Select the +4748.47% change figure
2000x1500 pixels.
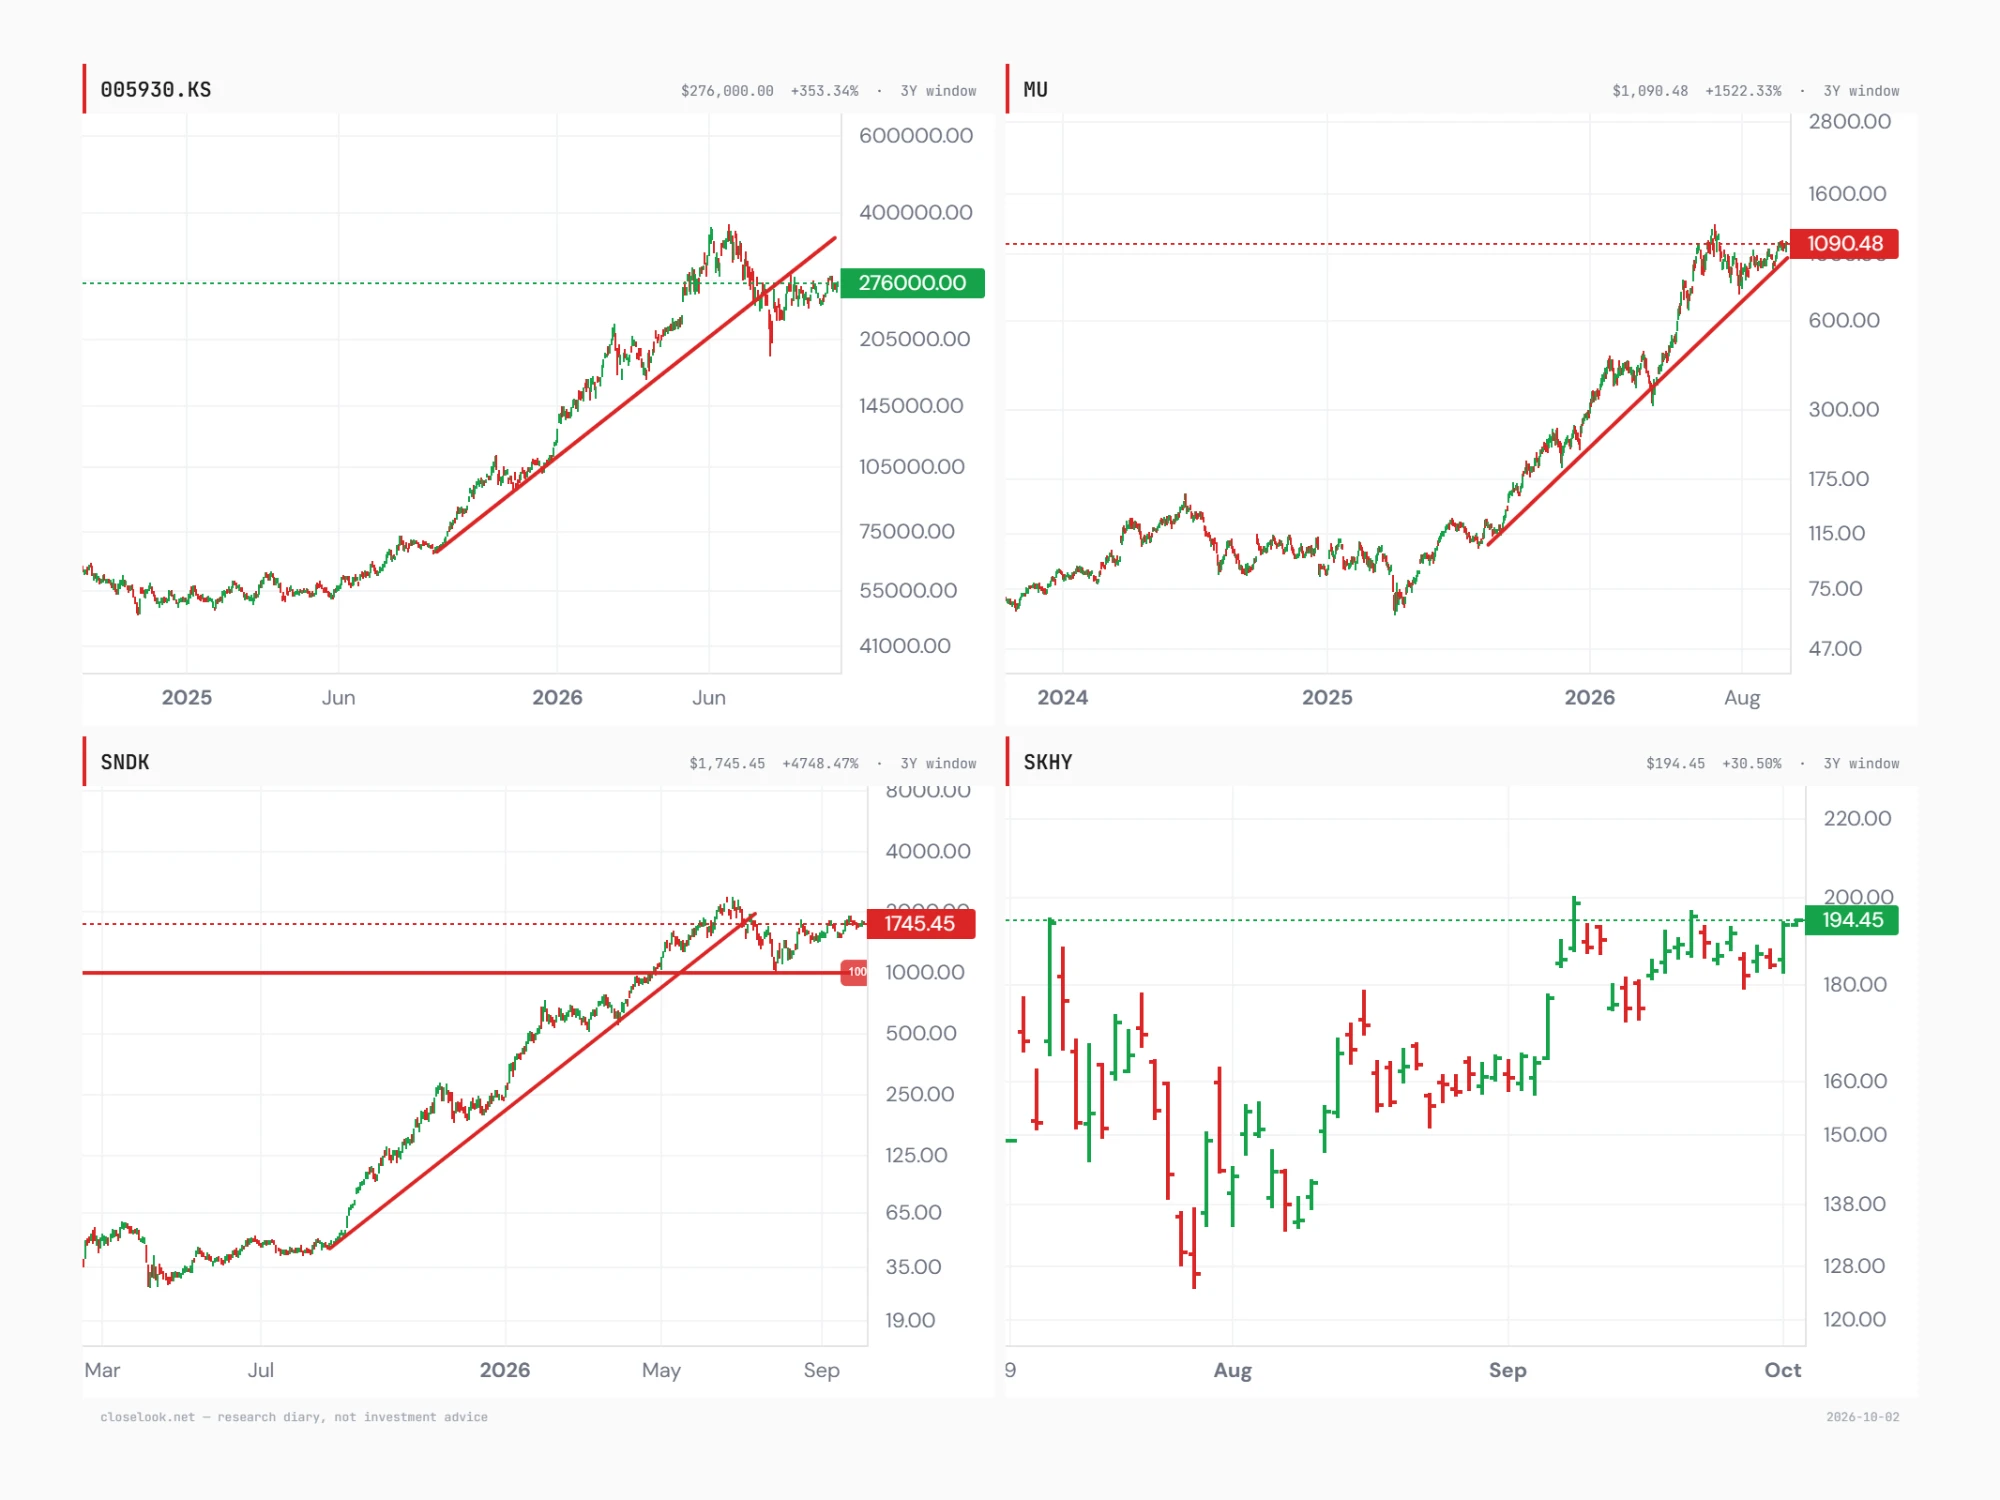(x=820, y=764)
